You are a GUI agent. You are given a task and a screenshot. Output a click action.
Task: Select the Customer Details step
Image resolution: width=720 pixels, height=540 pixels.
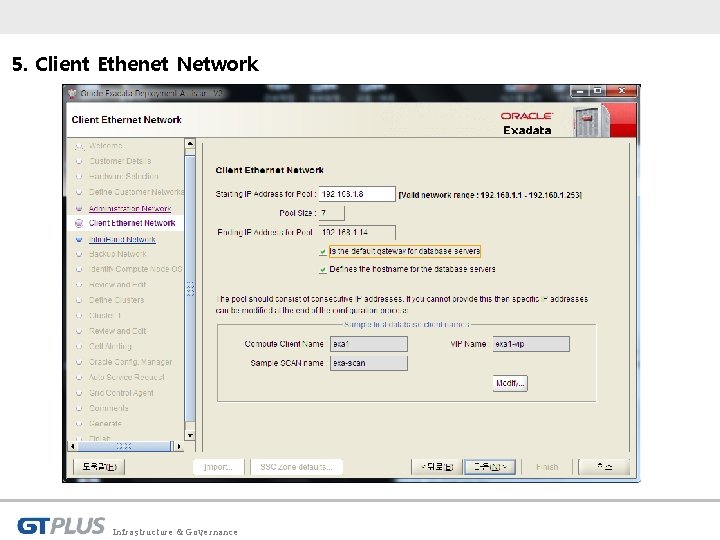(120, 161)
